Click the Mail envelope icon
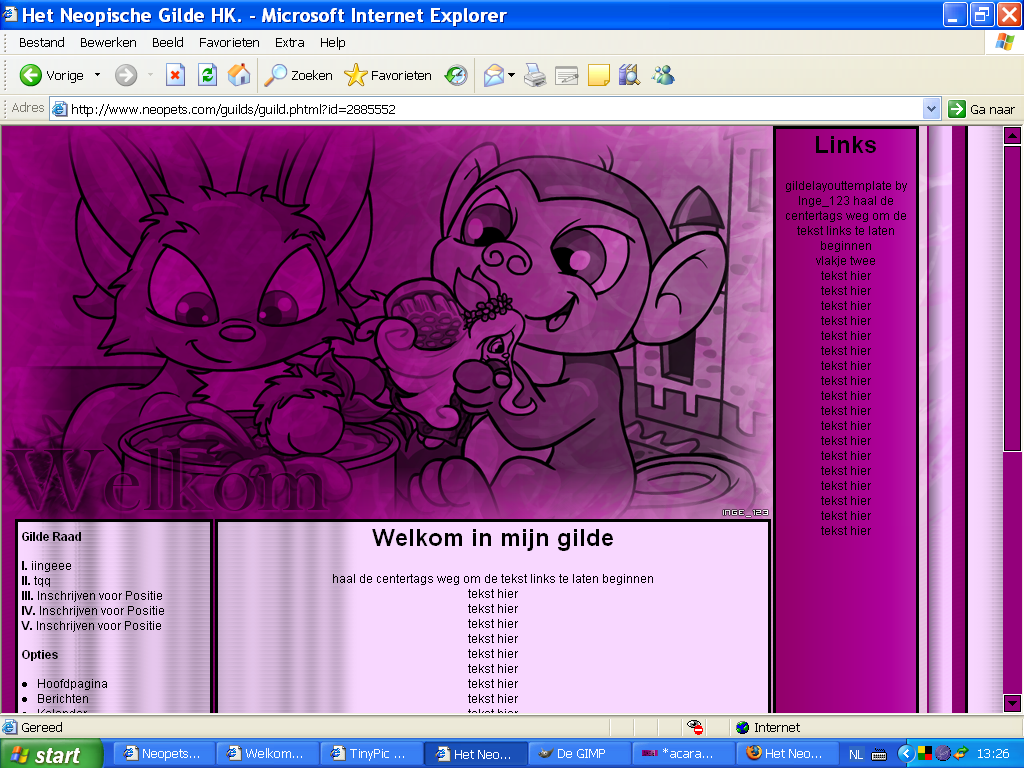1024x768 pixels. pyautogui.click(x=494, y=75)
